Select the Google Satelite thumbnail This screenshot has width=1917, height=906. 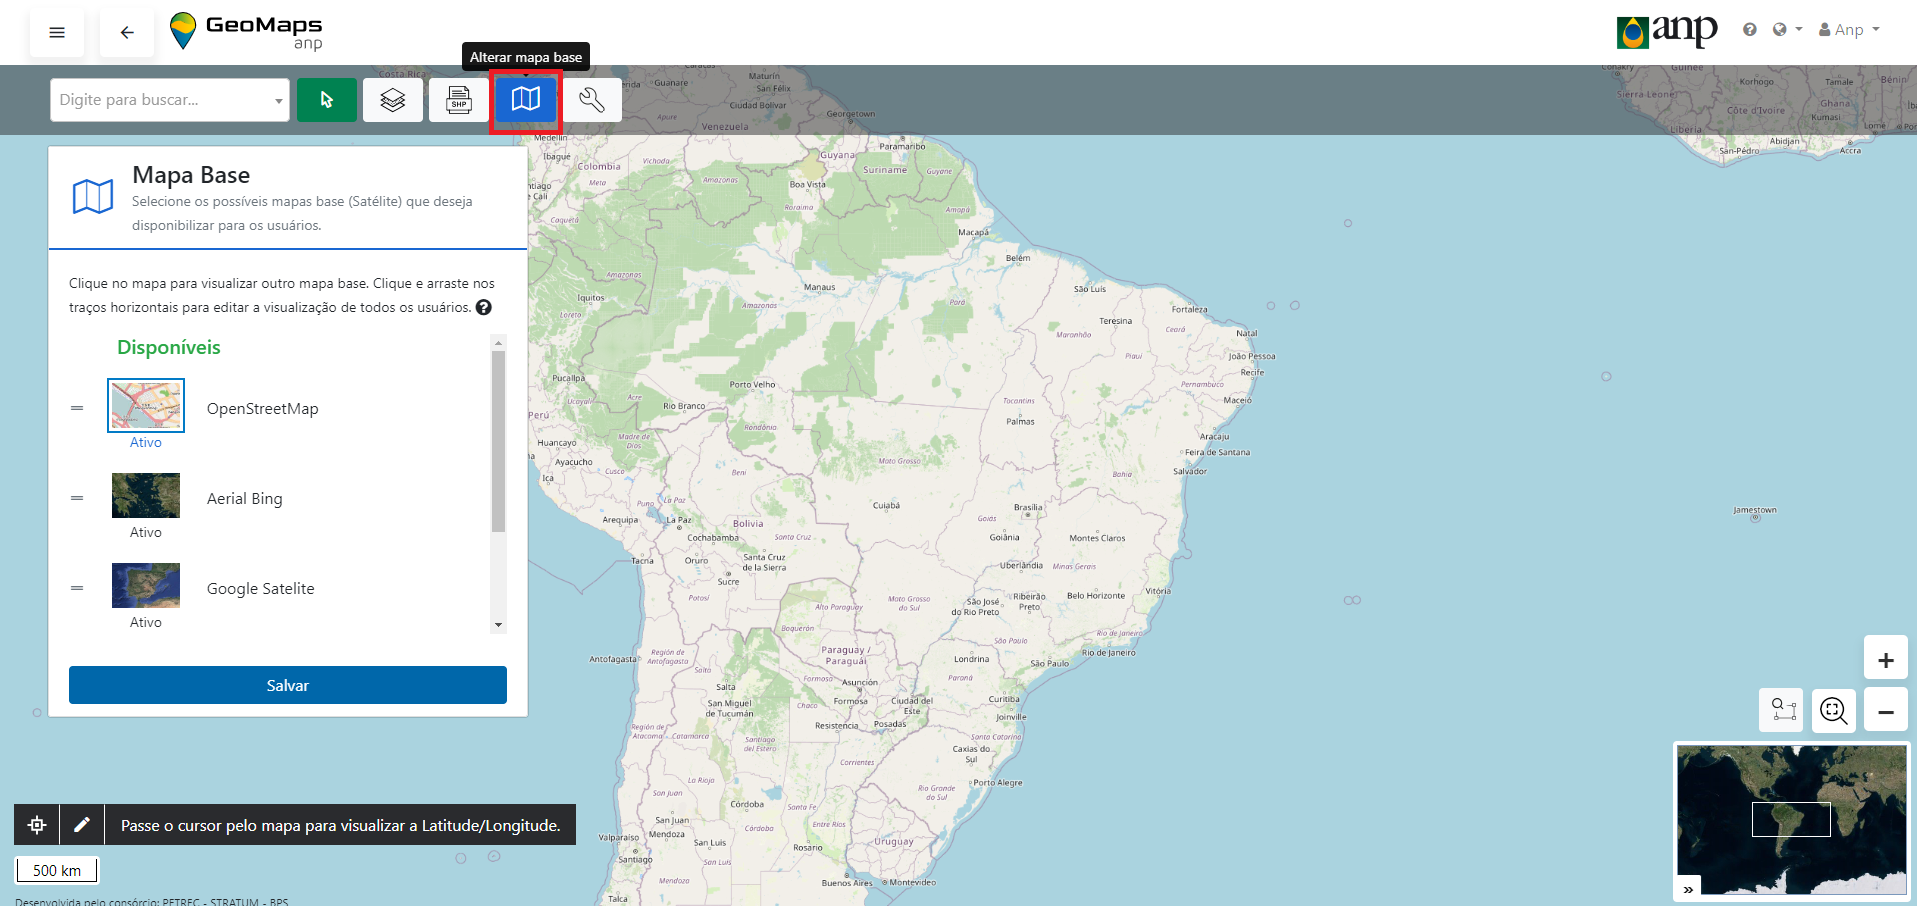(146, 585)
